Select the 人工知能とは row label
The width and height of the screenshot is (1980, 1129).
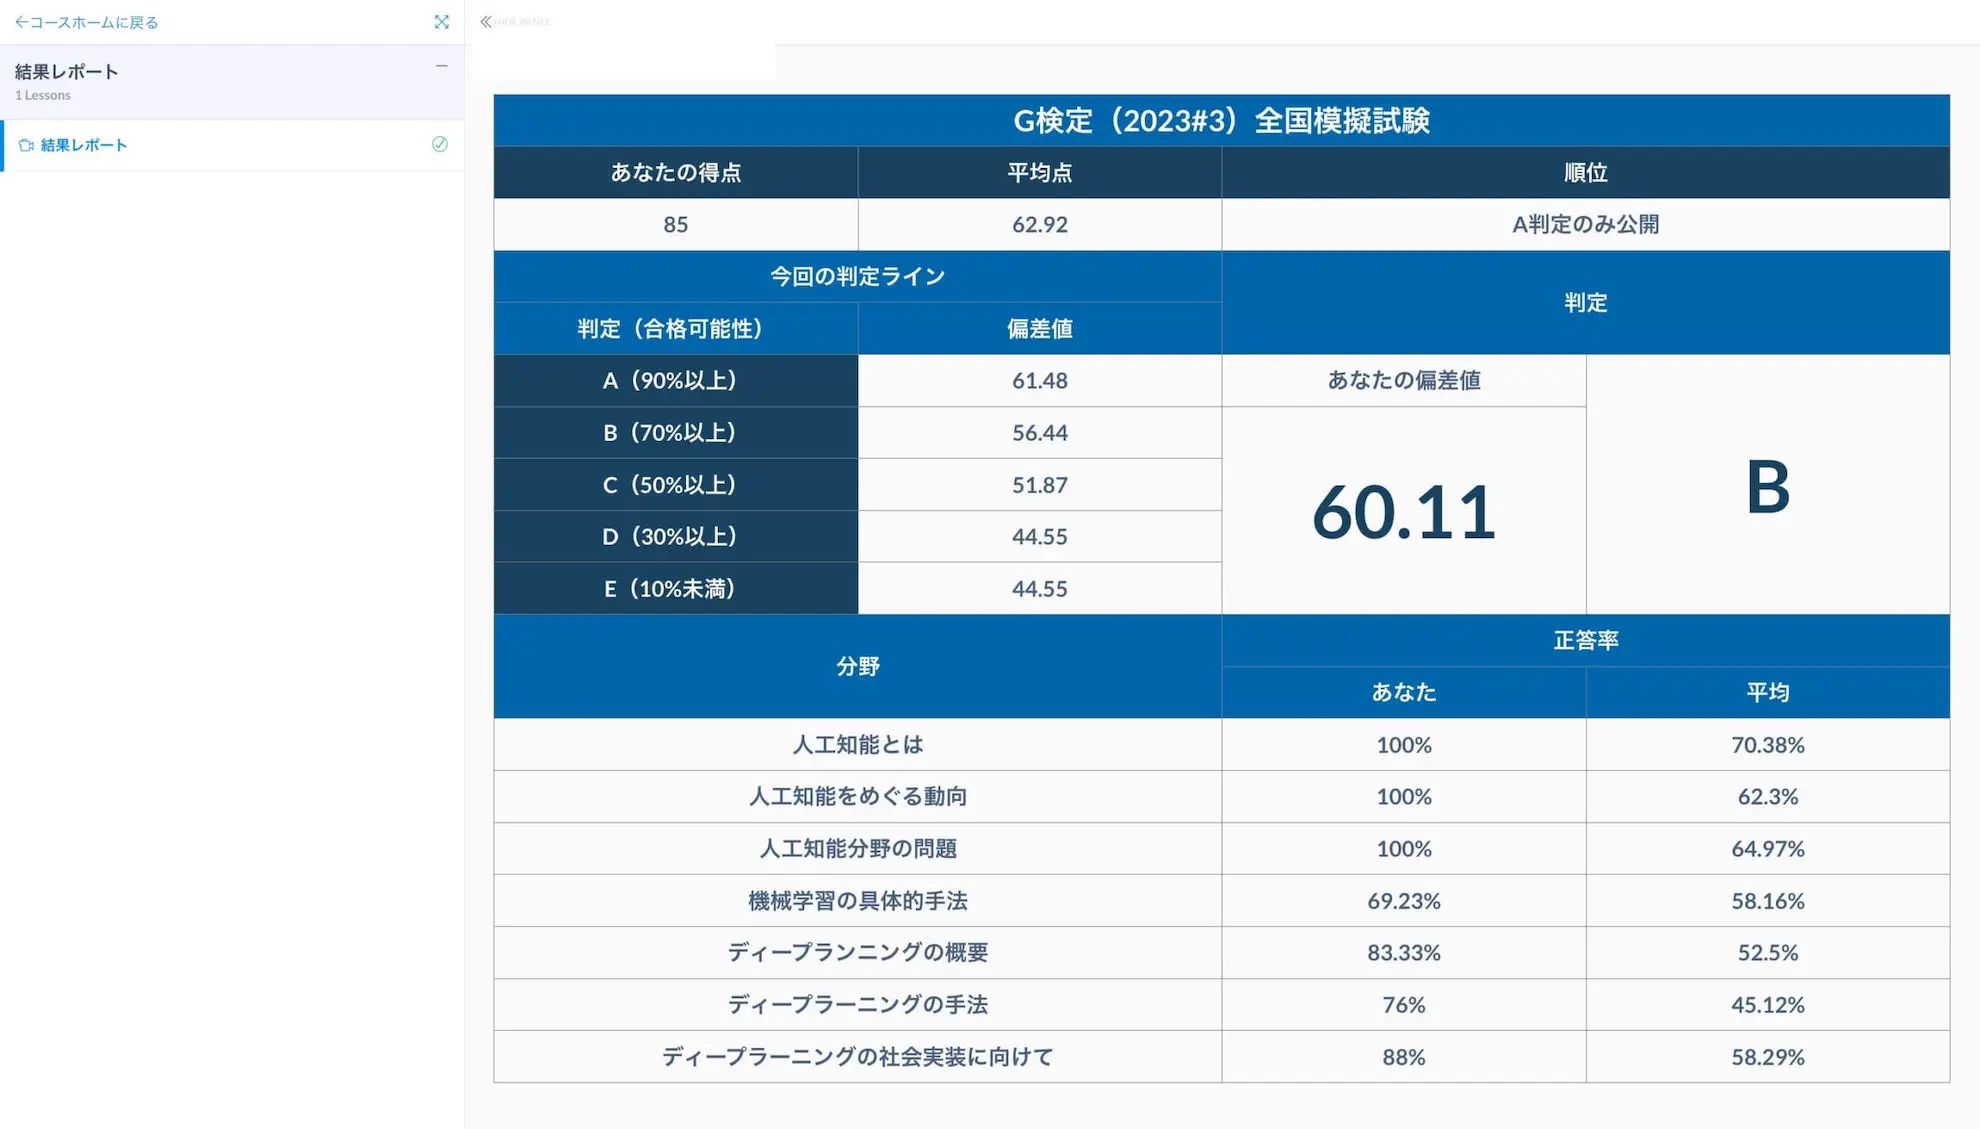click(x=858, y=744)
